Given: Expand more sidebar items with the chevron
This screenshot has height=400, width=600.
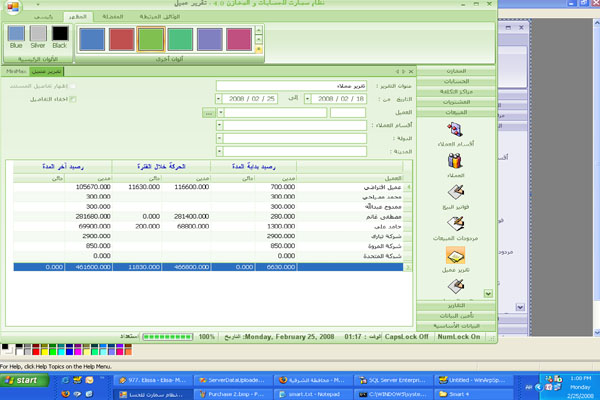Looking at the screenshot, I should coord(488,294).
